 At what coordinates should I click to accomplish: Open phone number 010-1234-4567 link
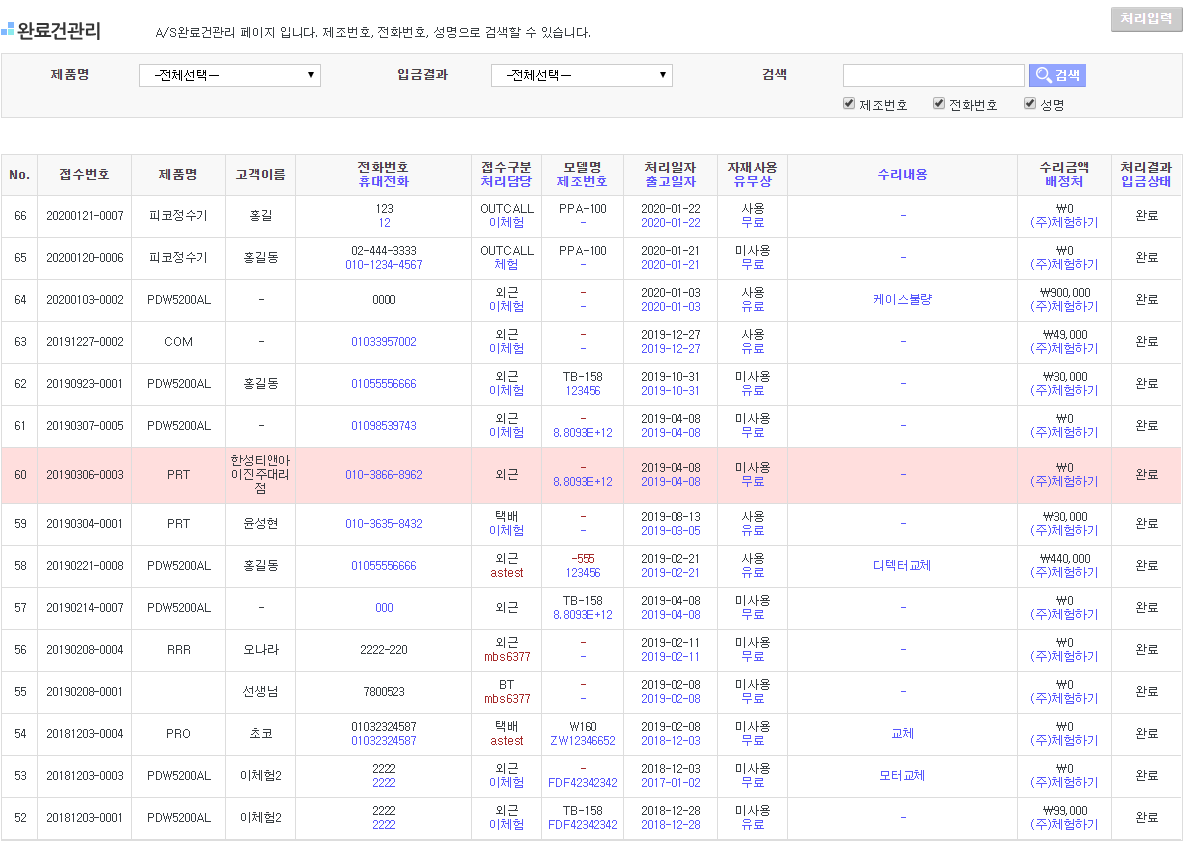click(383, 265)
